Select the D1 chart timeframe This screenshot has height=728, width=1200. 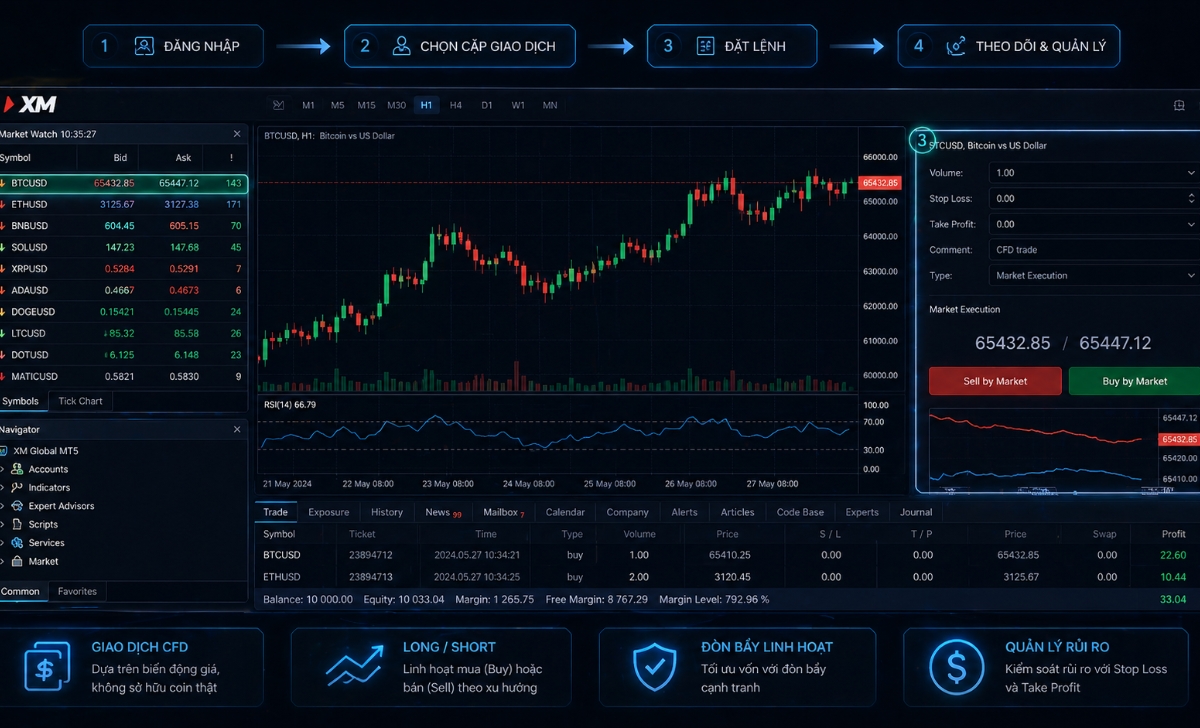[x=487, y=104]
